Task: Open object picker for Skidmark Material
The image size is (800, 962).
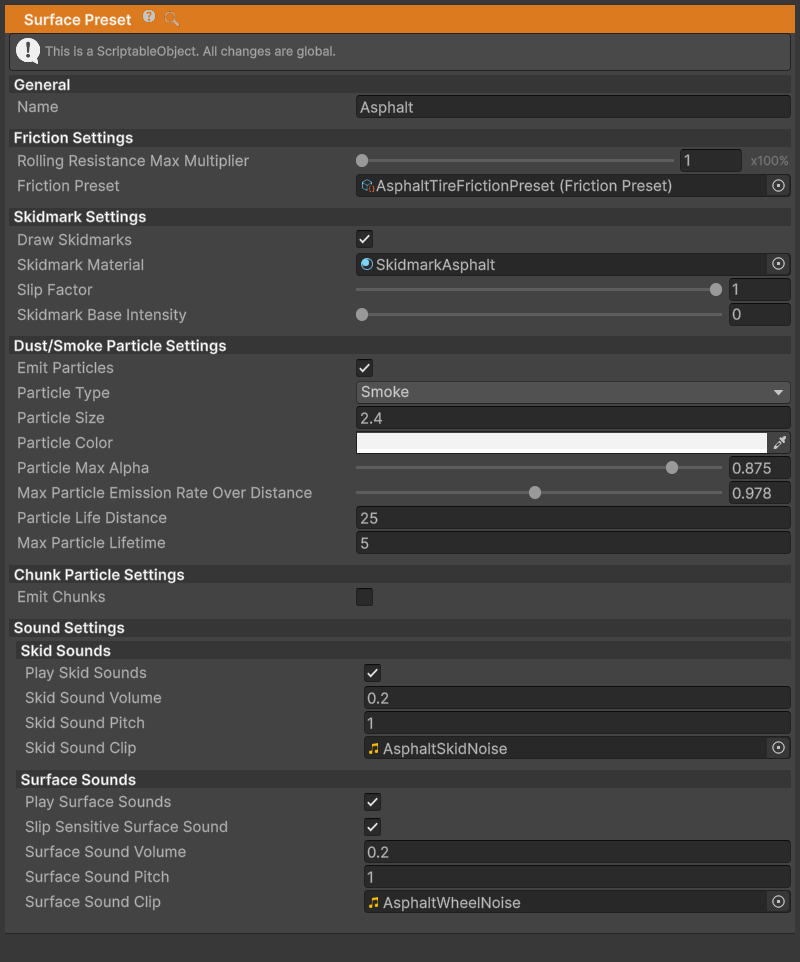Action: coord(778,264)
